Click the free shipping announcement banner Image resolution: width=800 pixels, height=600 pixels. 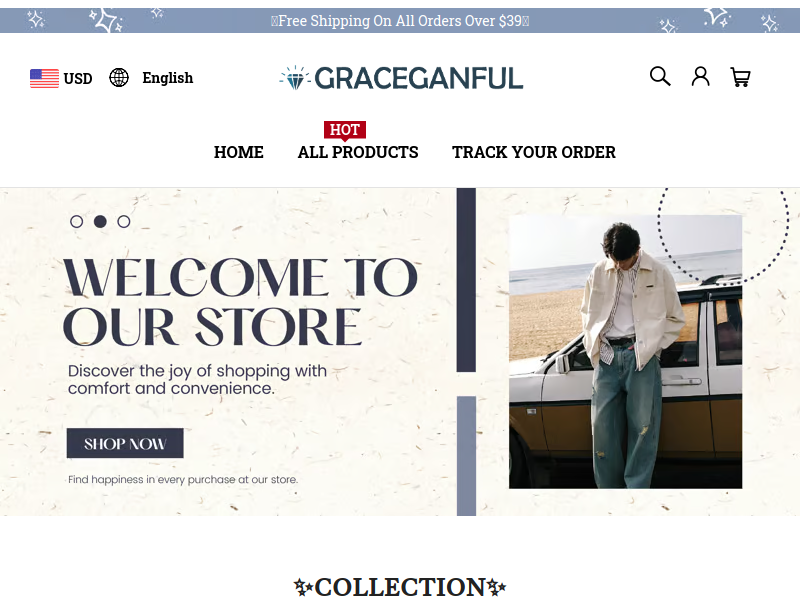coord(400,21)
